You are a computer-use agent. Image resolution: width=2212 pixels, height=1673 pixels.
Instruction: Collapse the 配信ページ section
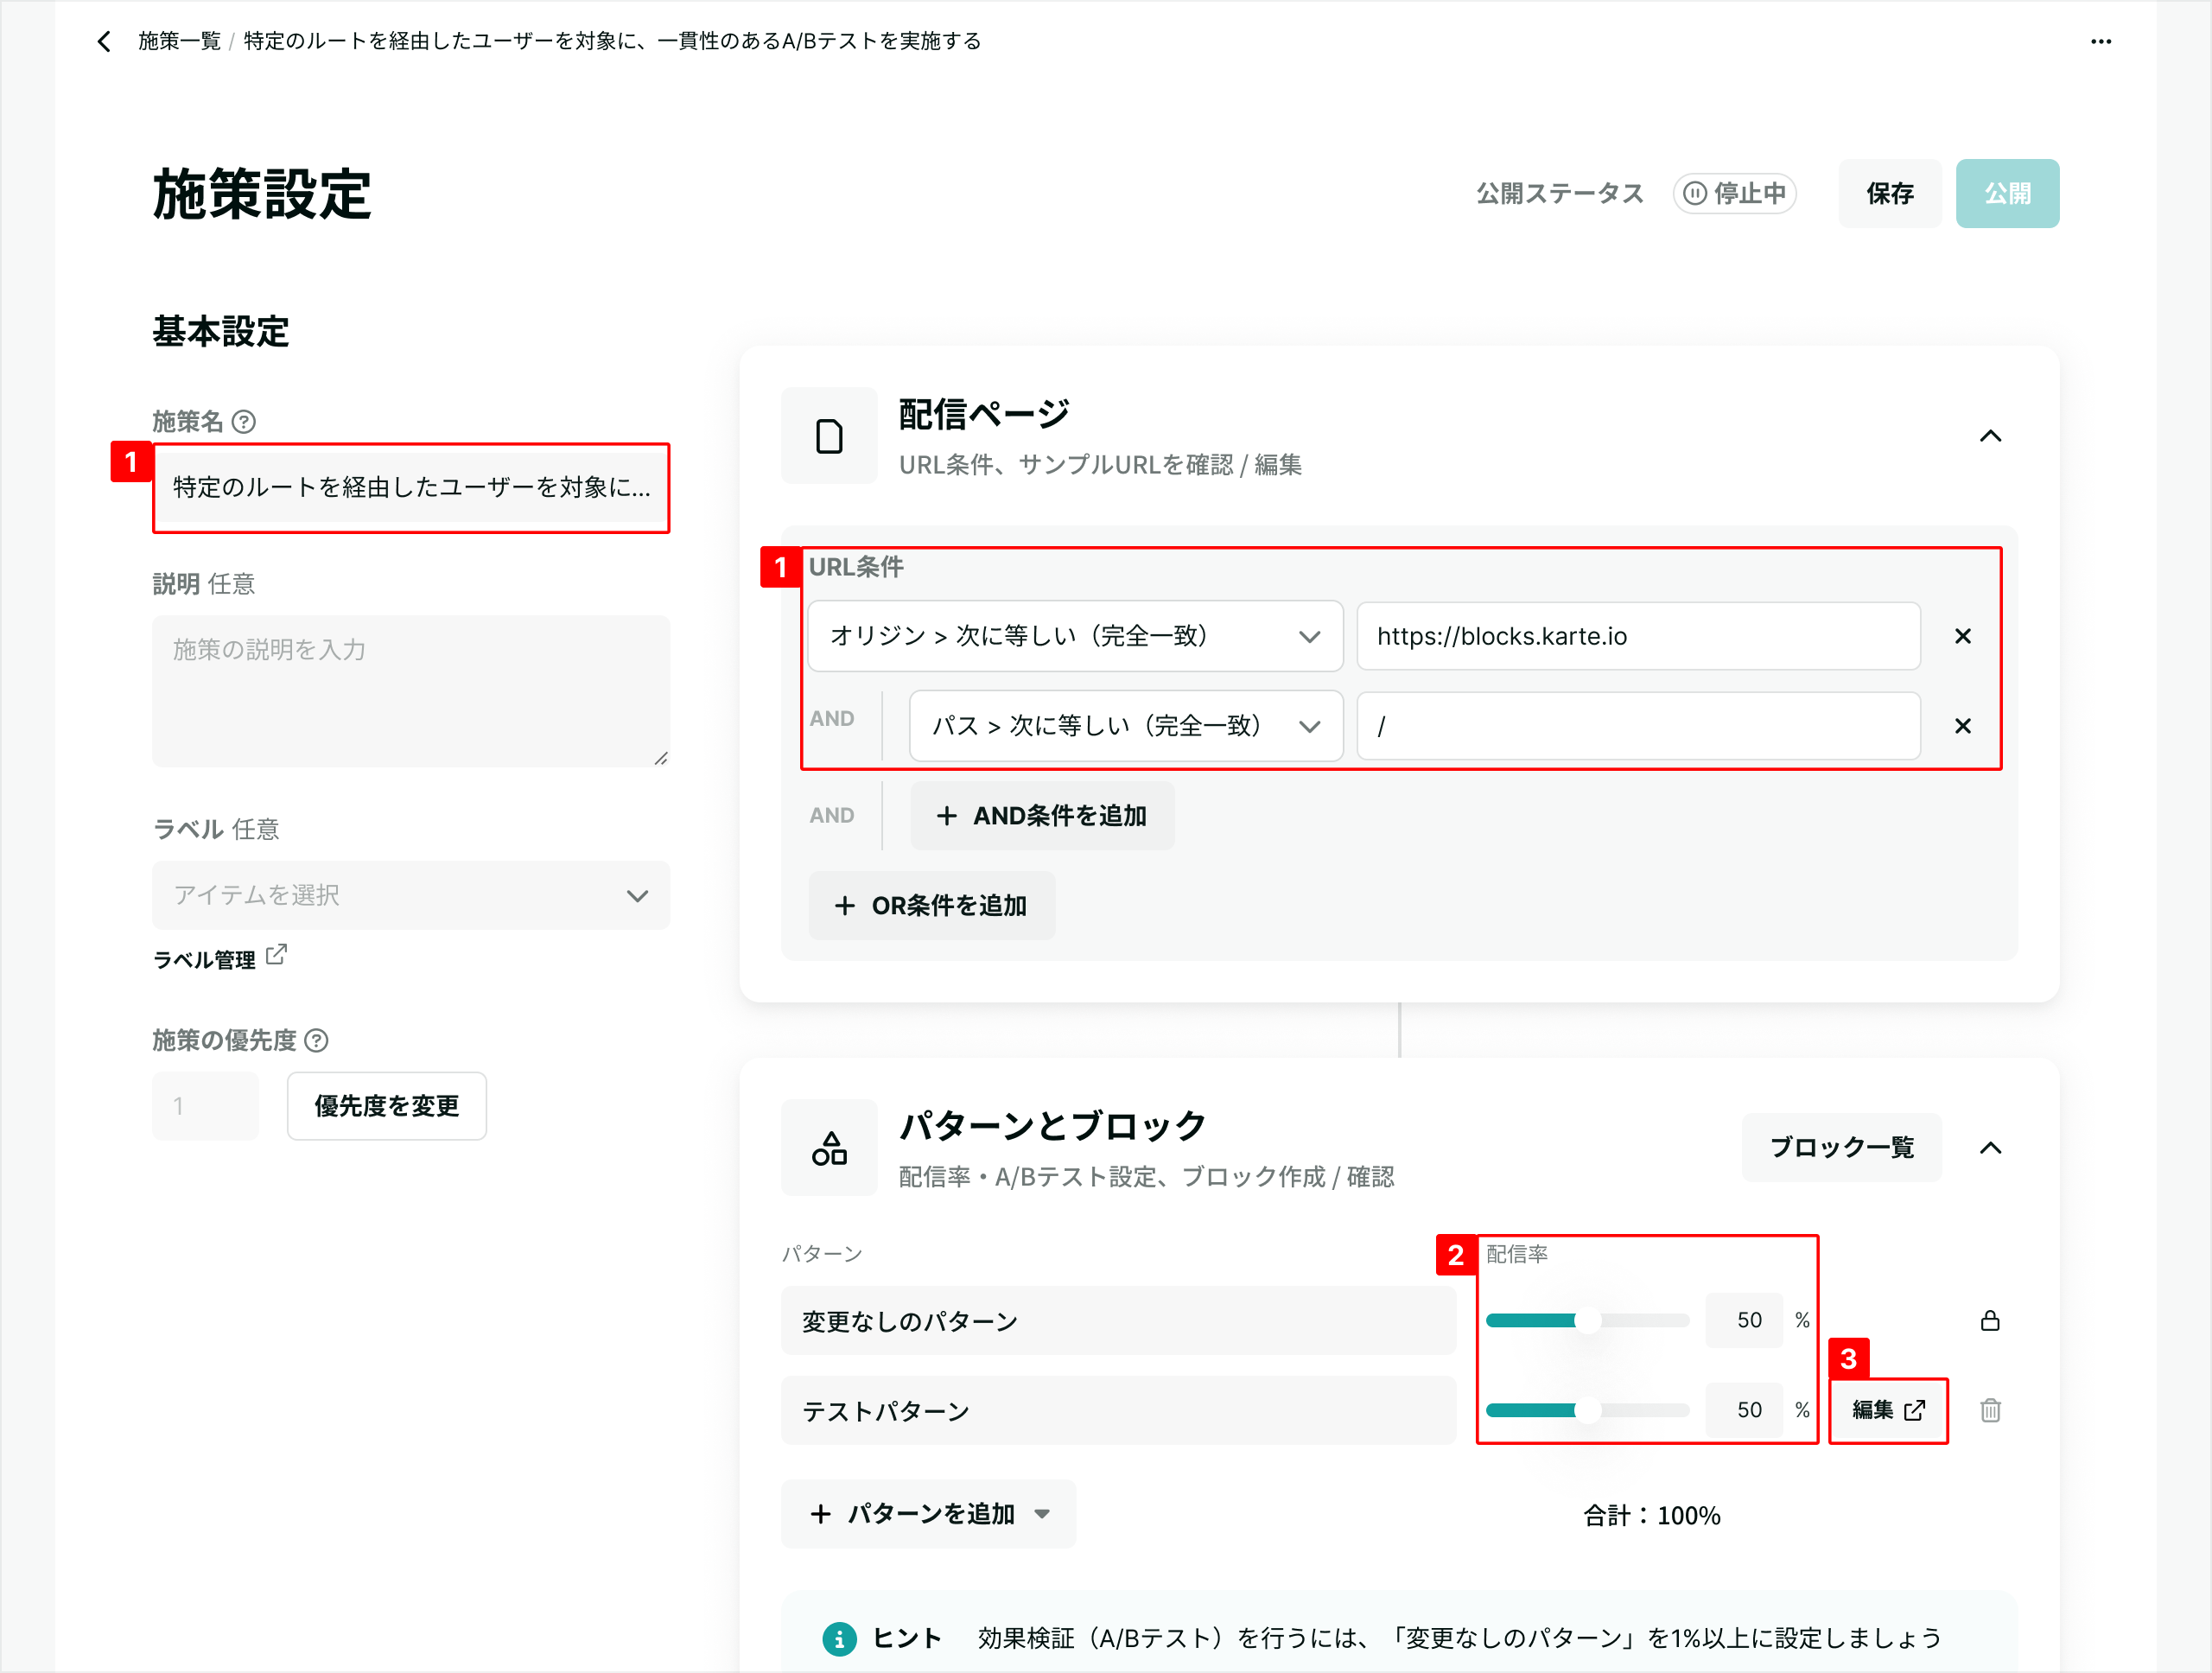pos(1990,436)
